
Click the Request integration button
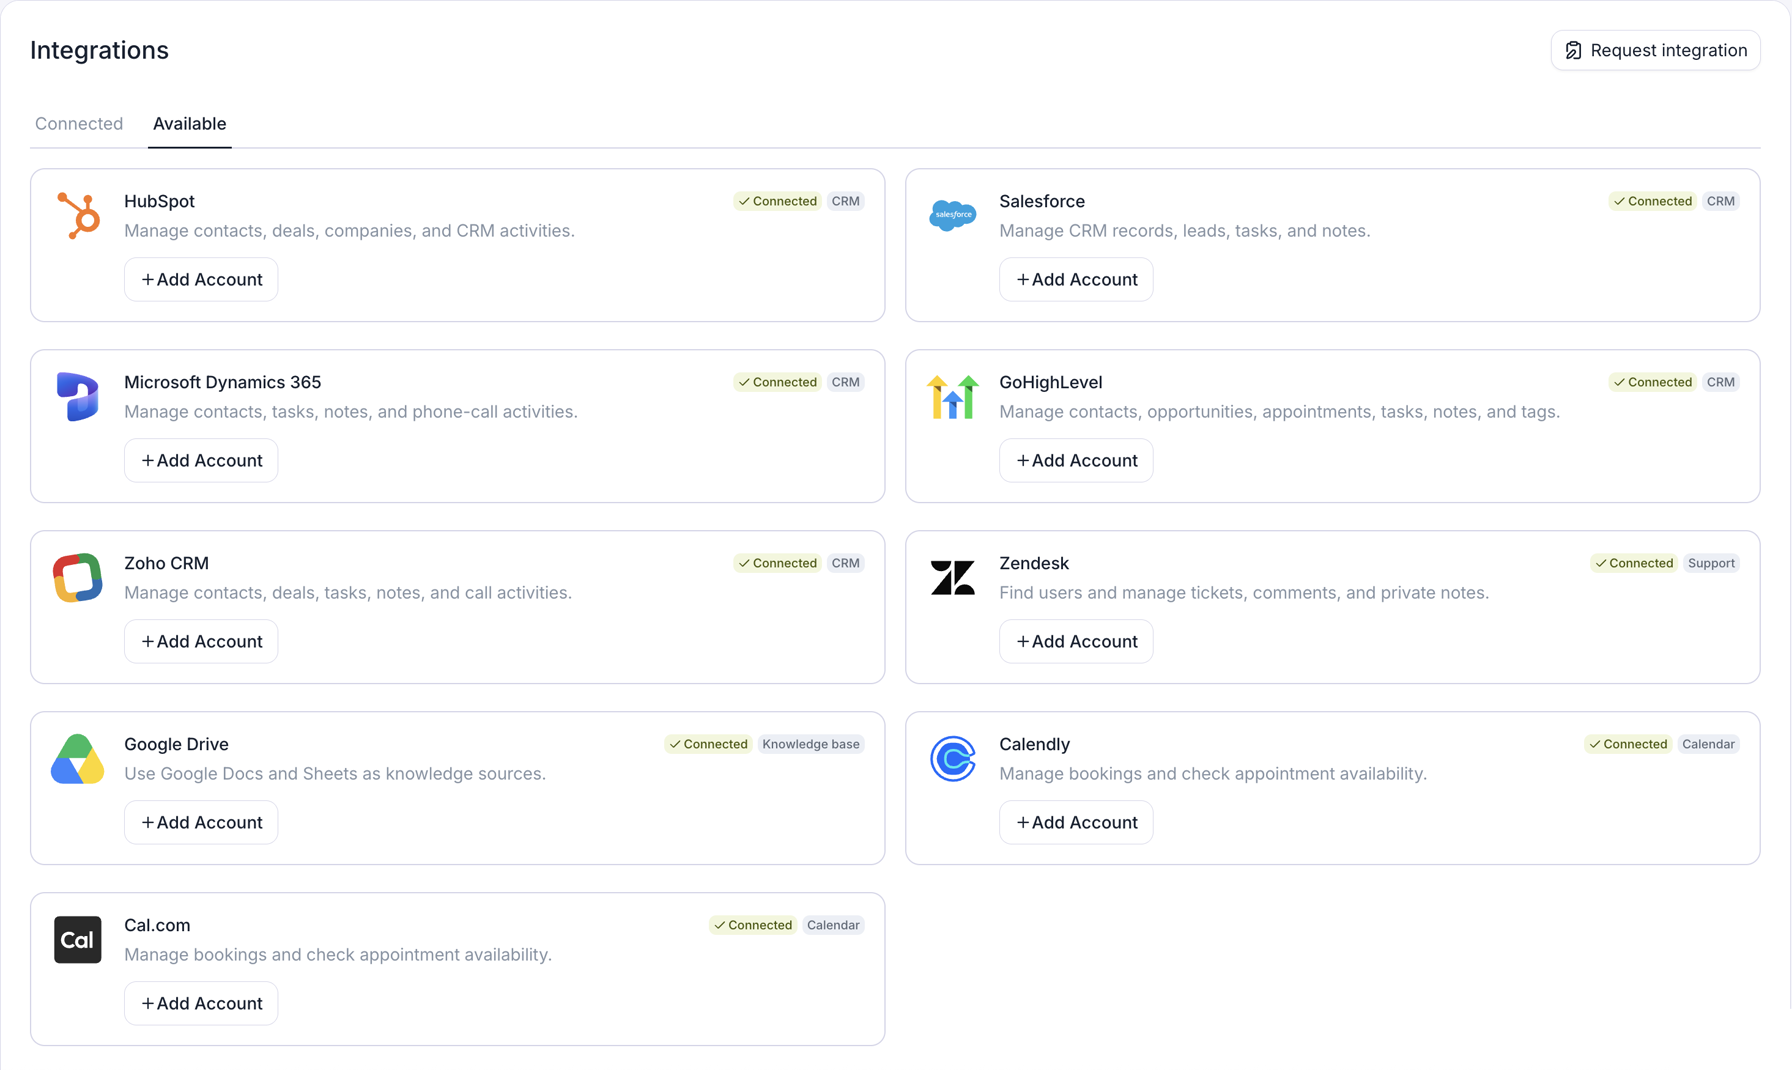(x=1655, y=50)
